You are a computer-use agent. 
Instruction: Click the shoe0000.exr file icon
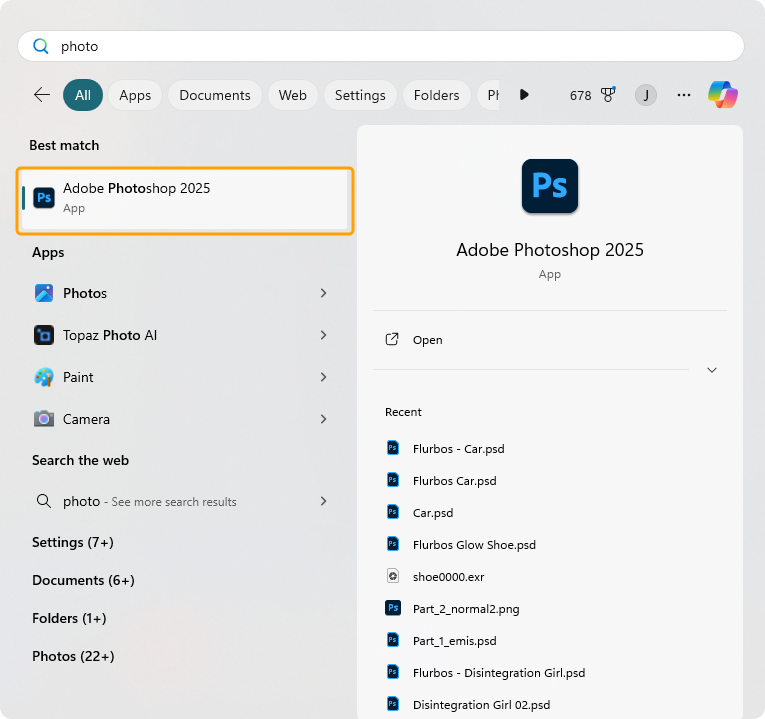tap(393, 576)
